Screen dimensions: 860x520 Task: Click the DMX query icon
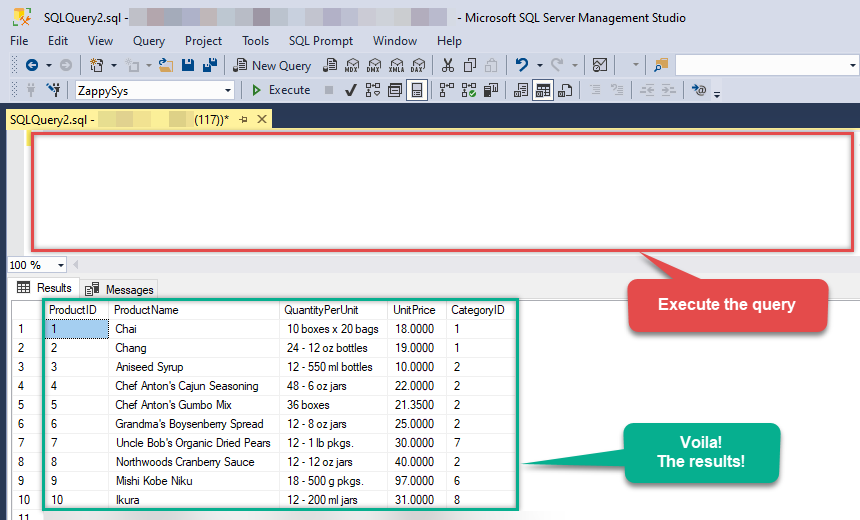pyautogui.click(x=374, y=65)
